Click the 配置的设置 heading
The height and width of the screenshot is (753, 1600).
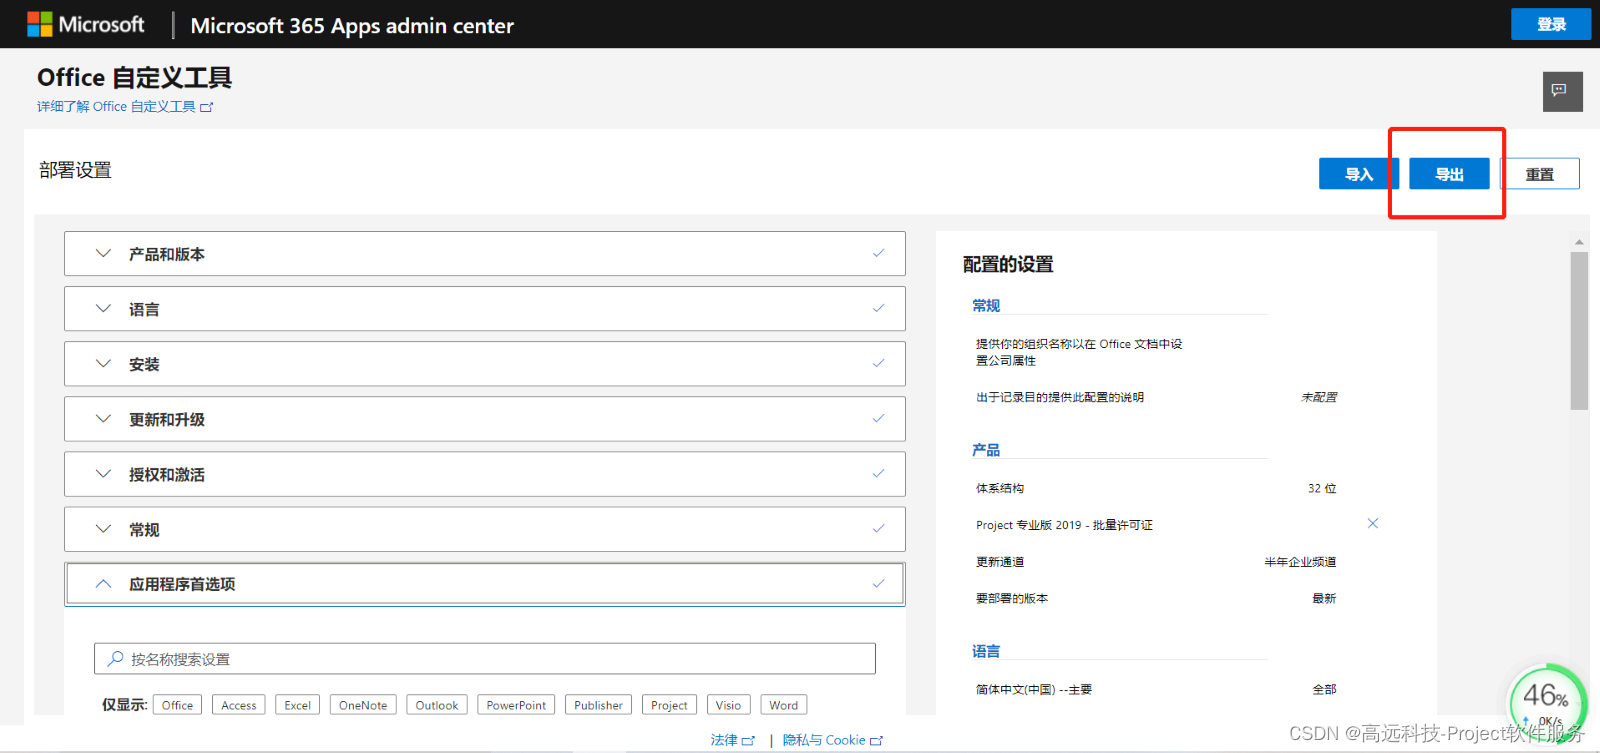[1008, 264]
